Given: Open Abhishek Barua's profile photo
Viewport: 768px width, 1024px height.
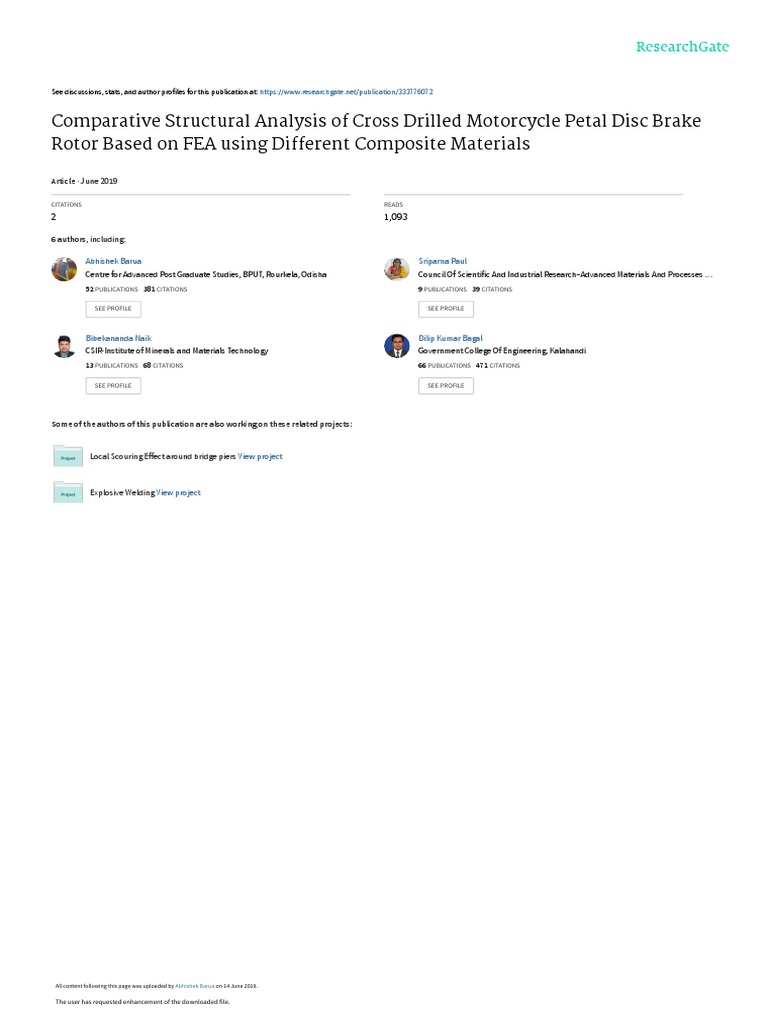Looking at the screenshot, I should (64, 269).
